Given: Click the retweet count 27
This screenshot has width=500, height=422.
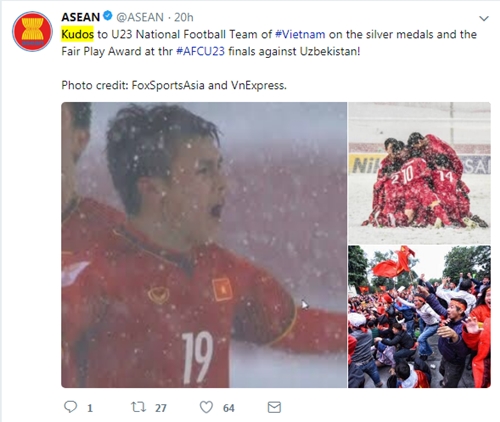Looking at the screenshot, I should coord(161,408).
